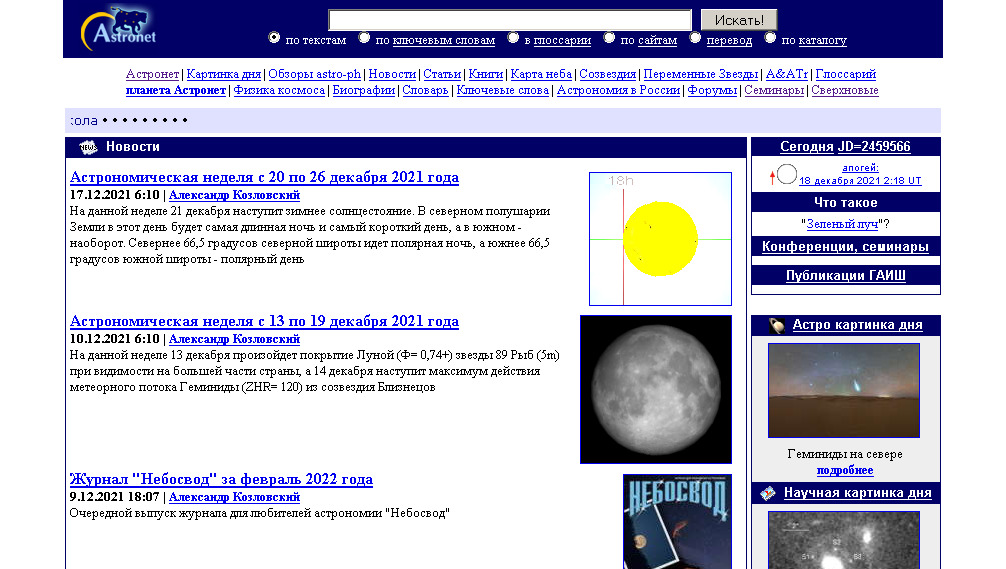Open article 'Астрономическая неделя с 20 по 26 декабря'
1006x569 pixels.
[x=264, y=178]
